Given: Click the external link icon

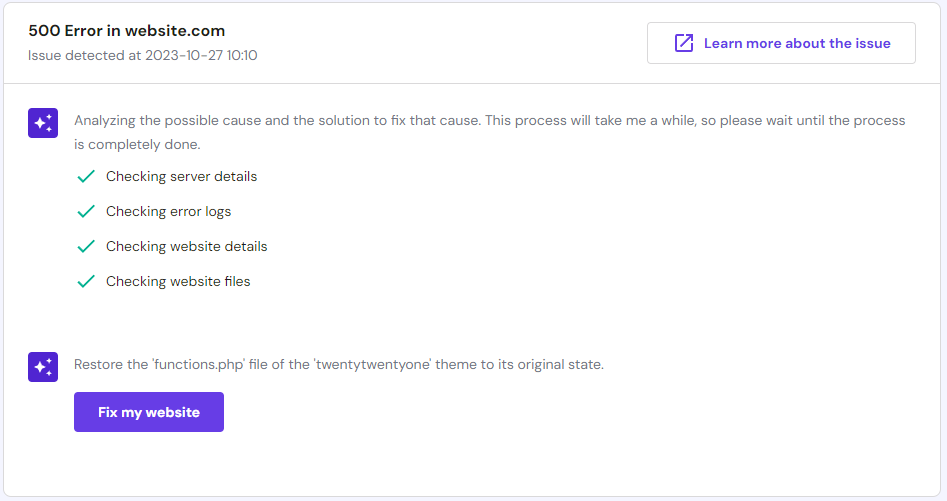Looking at the screenshot, I should [x=684, y=43].
